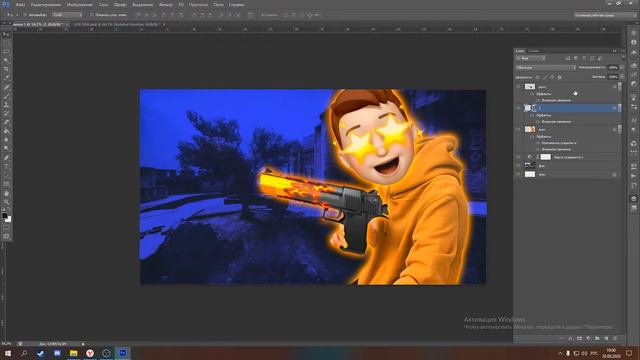The height and width of the screenshot is (360, 640).
Task: Select the Healing Brush tool
Action: tap(6, 87)
